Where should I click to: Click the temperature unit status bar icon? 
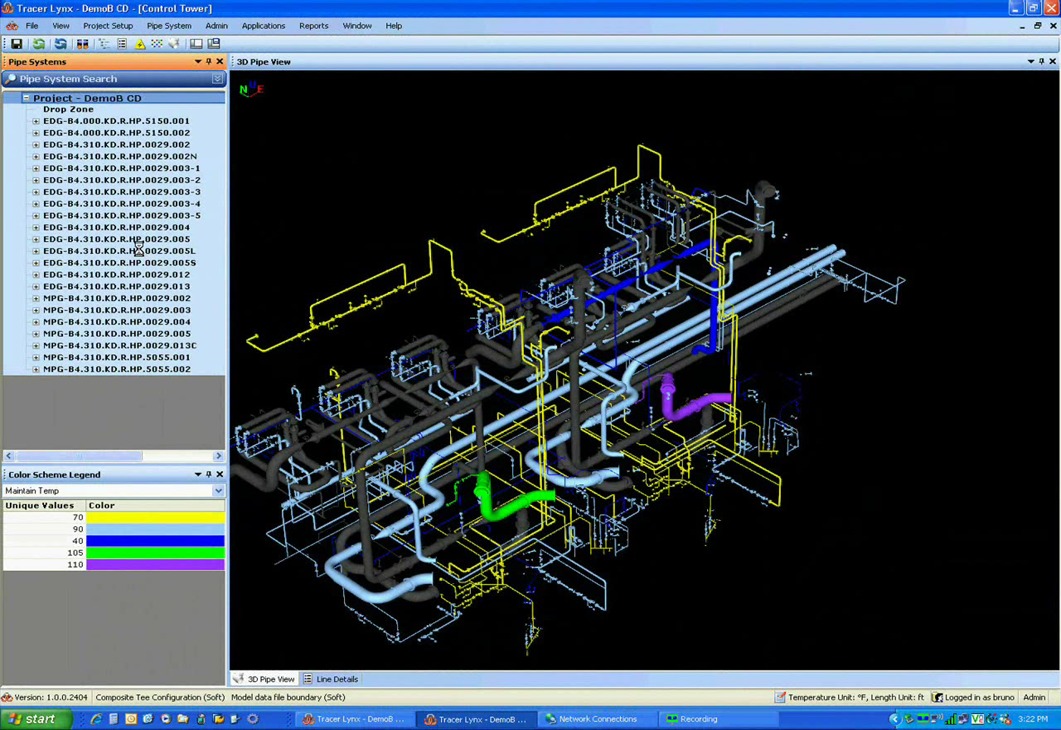[x=780, y=697]
